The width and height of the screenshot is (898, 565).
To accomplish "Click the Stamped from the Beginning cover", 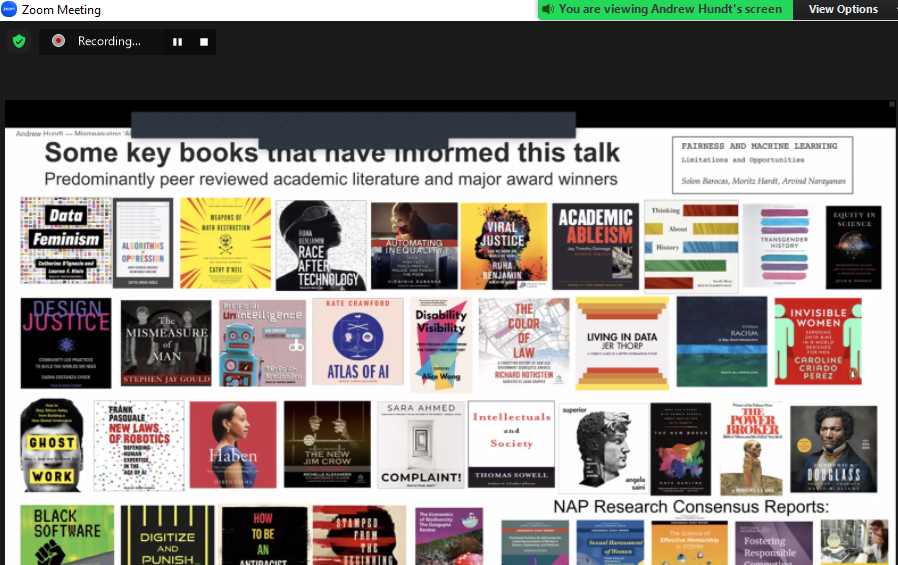I will coord(359,535).
